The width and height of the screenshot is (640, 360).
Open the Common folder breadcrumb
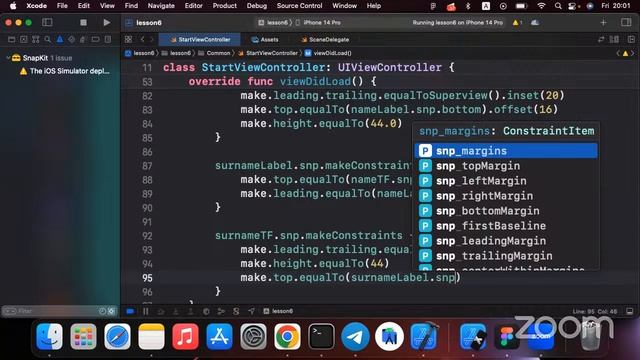(x=214, y=53)
